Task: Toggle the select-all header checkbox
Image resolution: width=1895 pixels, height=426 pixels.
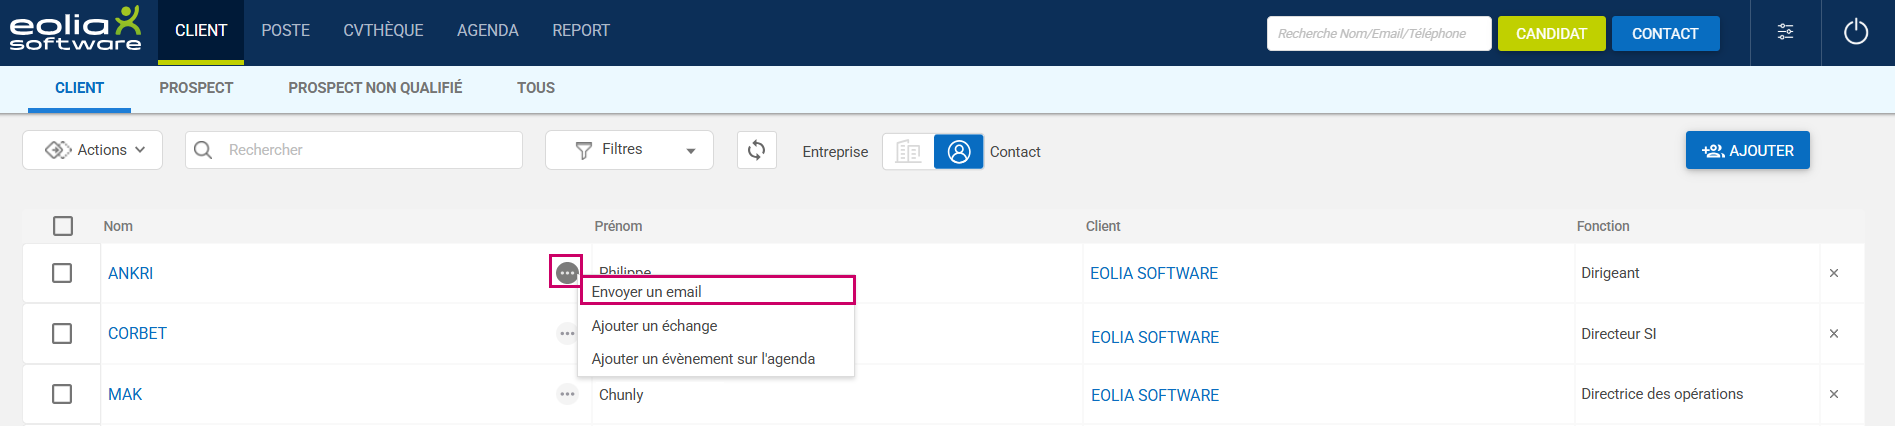Action: point(63,226)
